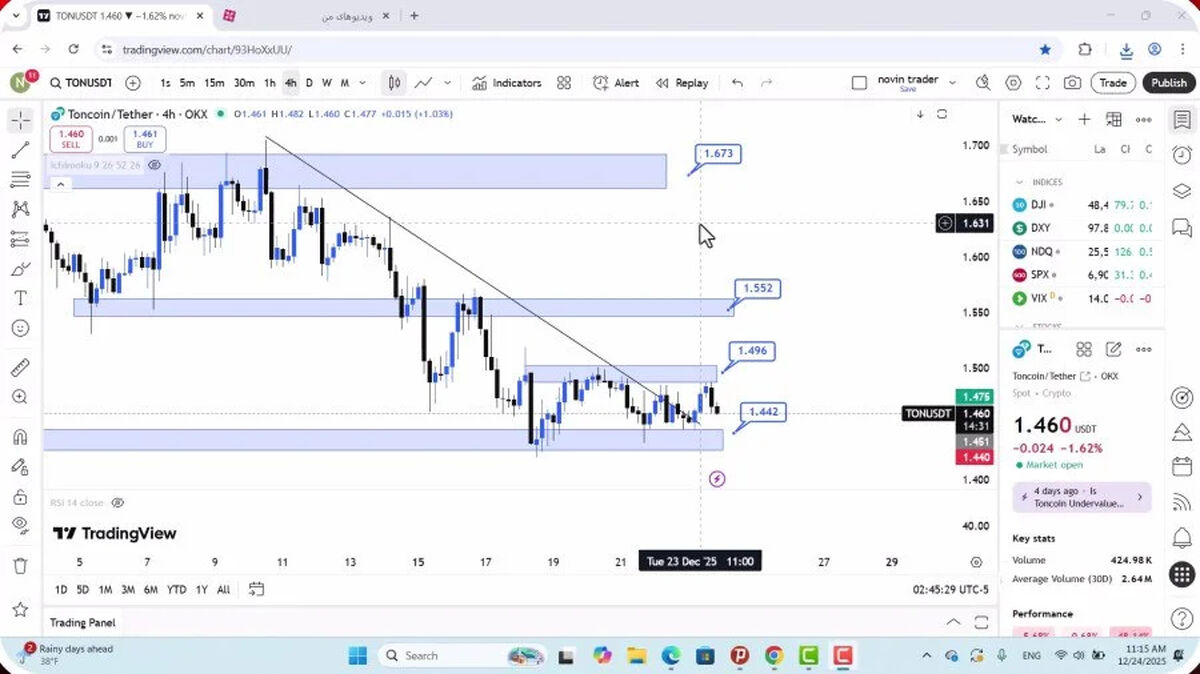Select the crosshair cursor tool

coord(20,121)
